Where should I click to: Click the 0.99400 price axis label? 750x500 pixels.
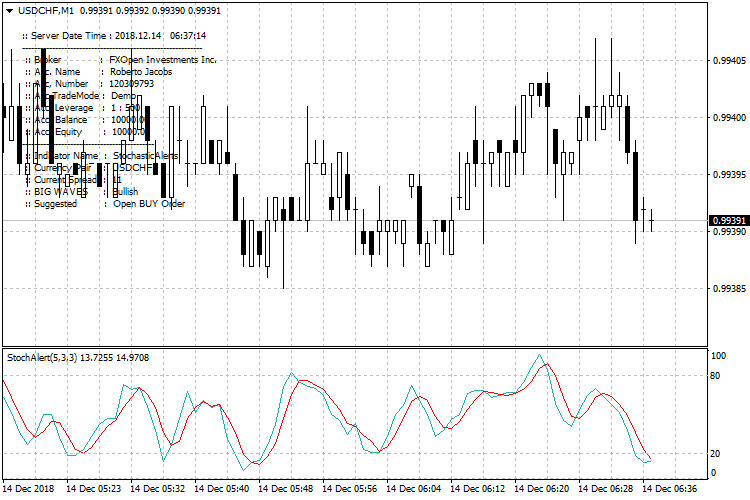728,118
